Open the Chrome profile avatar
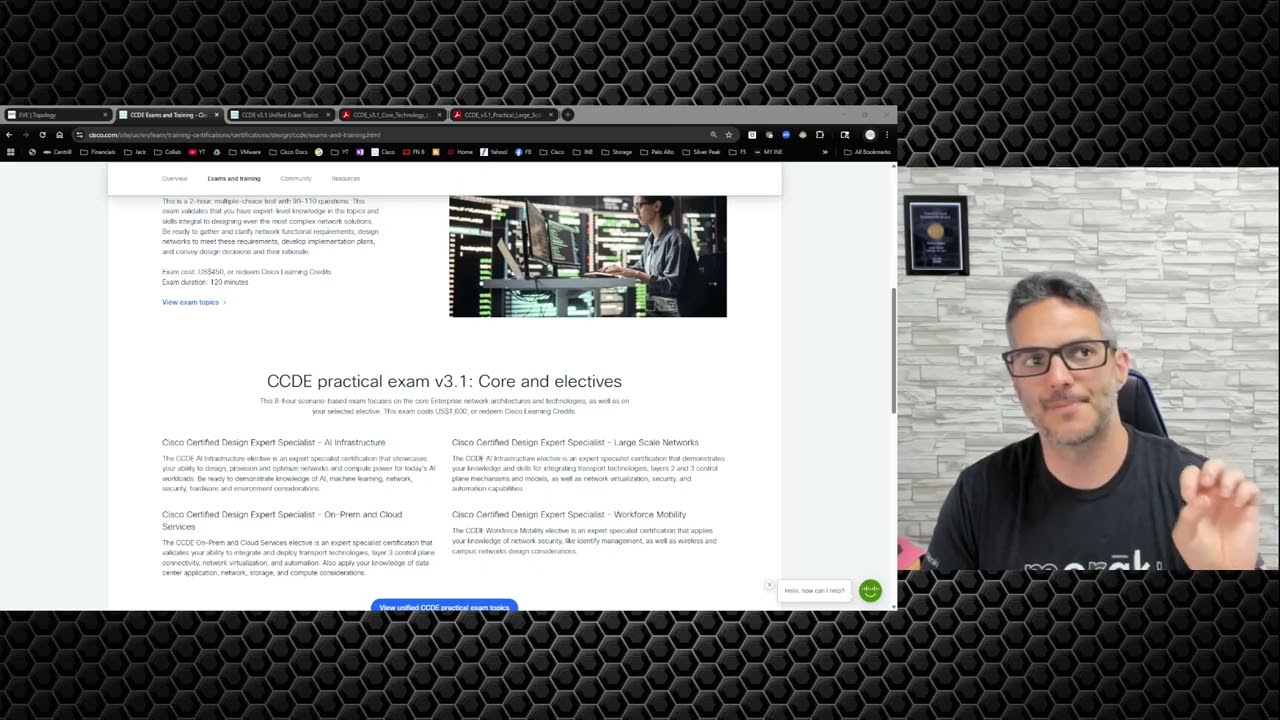 (x=870, y=135)
